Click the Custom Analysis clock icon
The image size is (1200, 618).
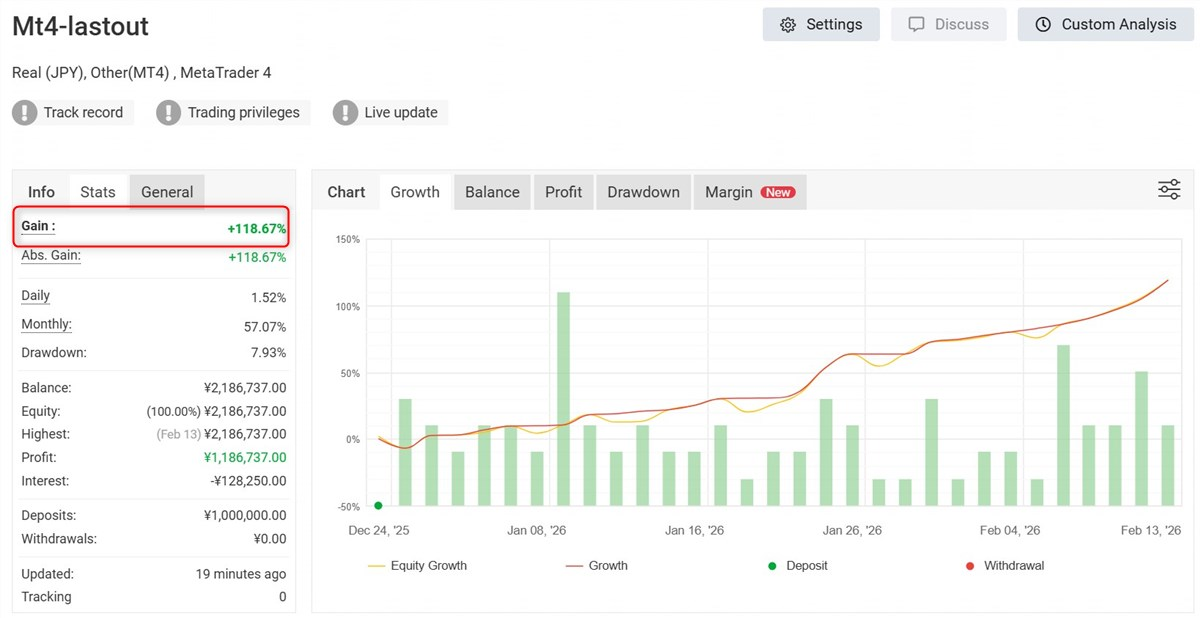(1043, 25)
